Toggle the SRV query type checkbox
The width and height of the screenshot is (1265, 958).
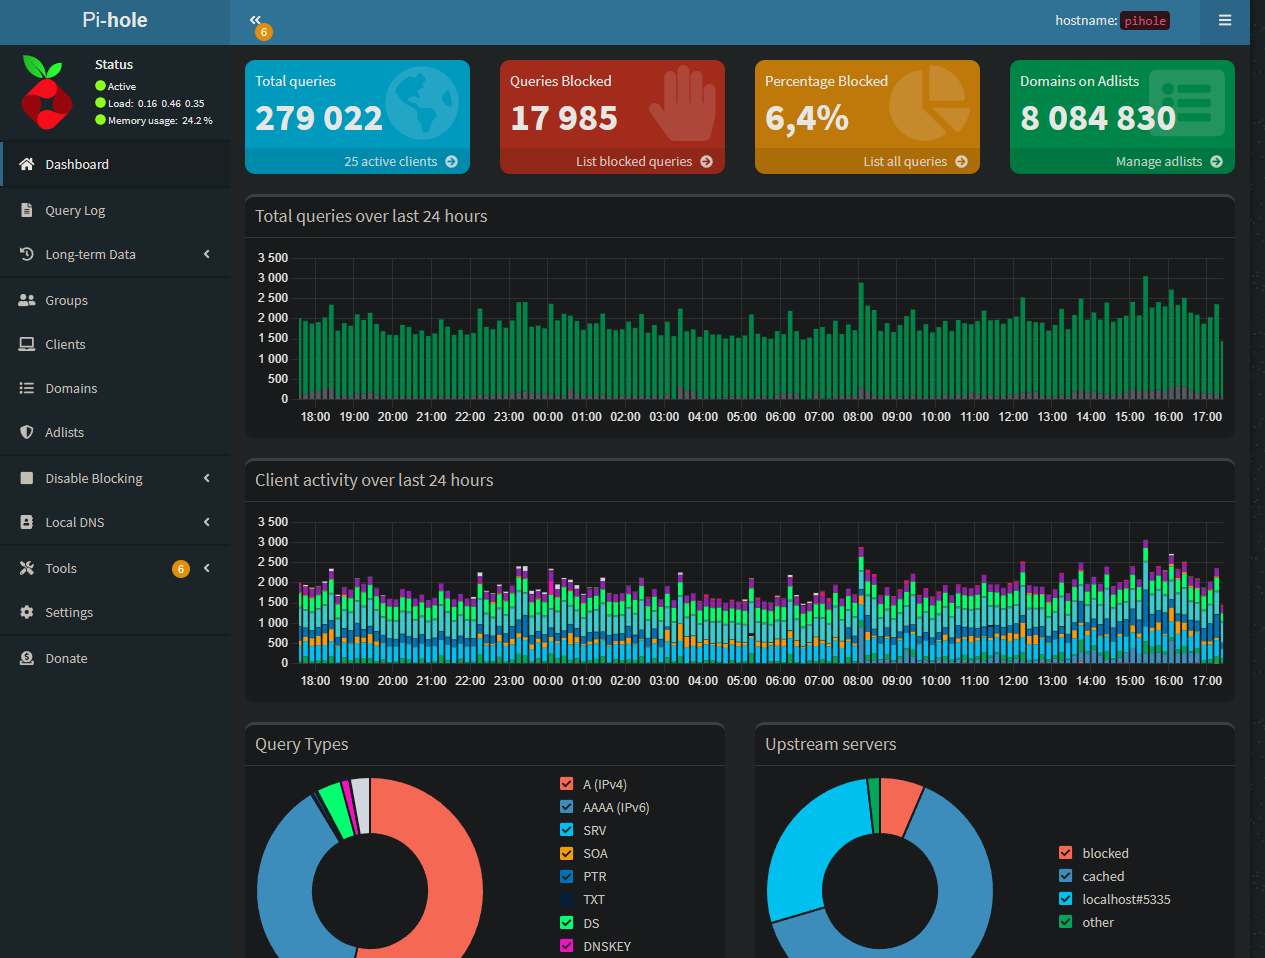point(567,830)
